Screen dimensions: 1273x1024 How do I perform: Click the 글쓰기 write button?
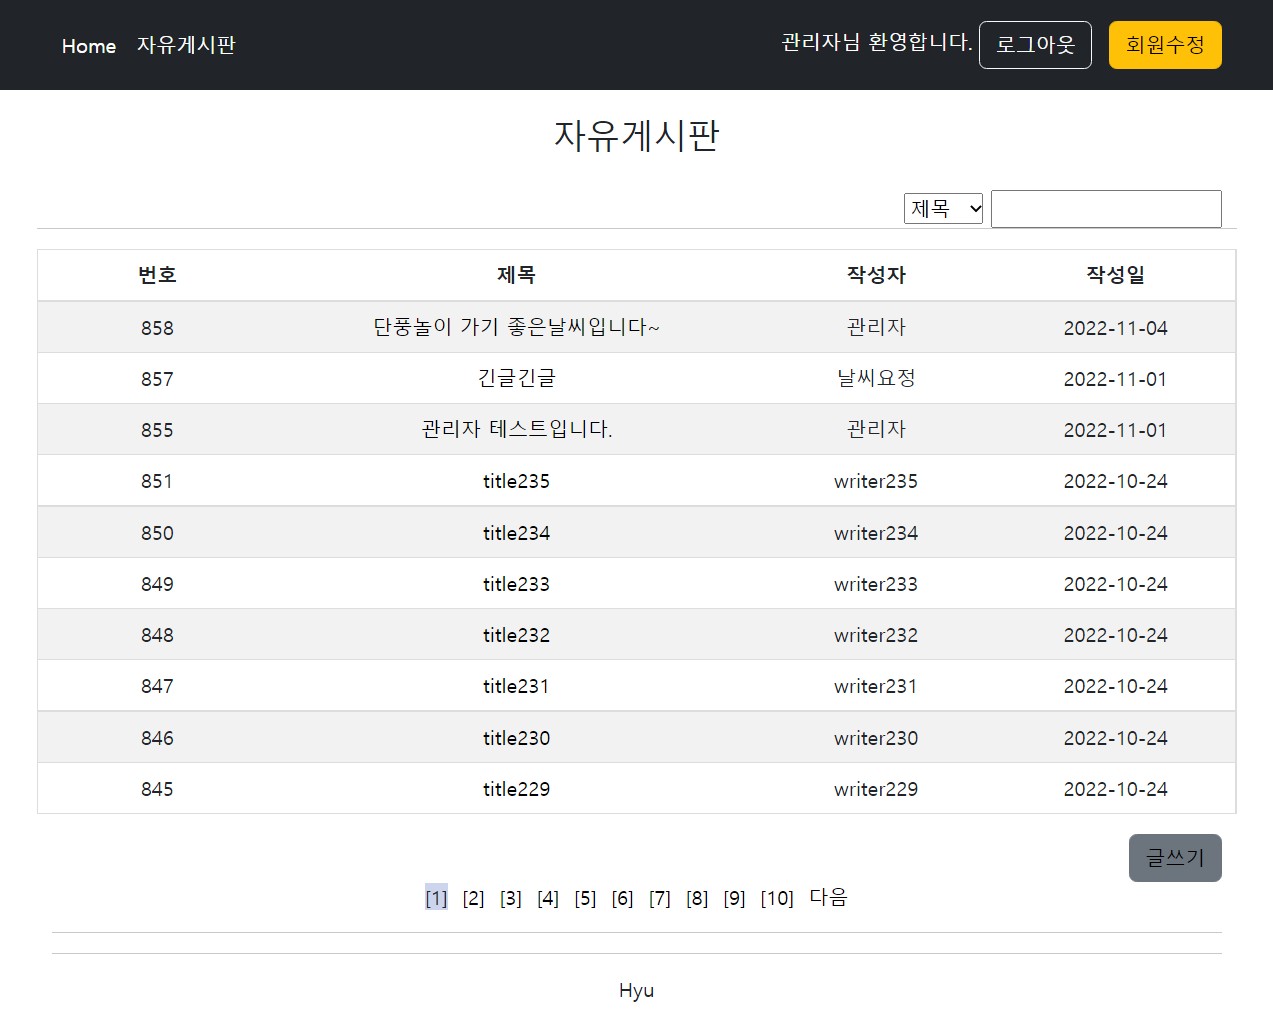tap(1175, 858)
